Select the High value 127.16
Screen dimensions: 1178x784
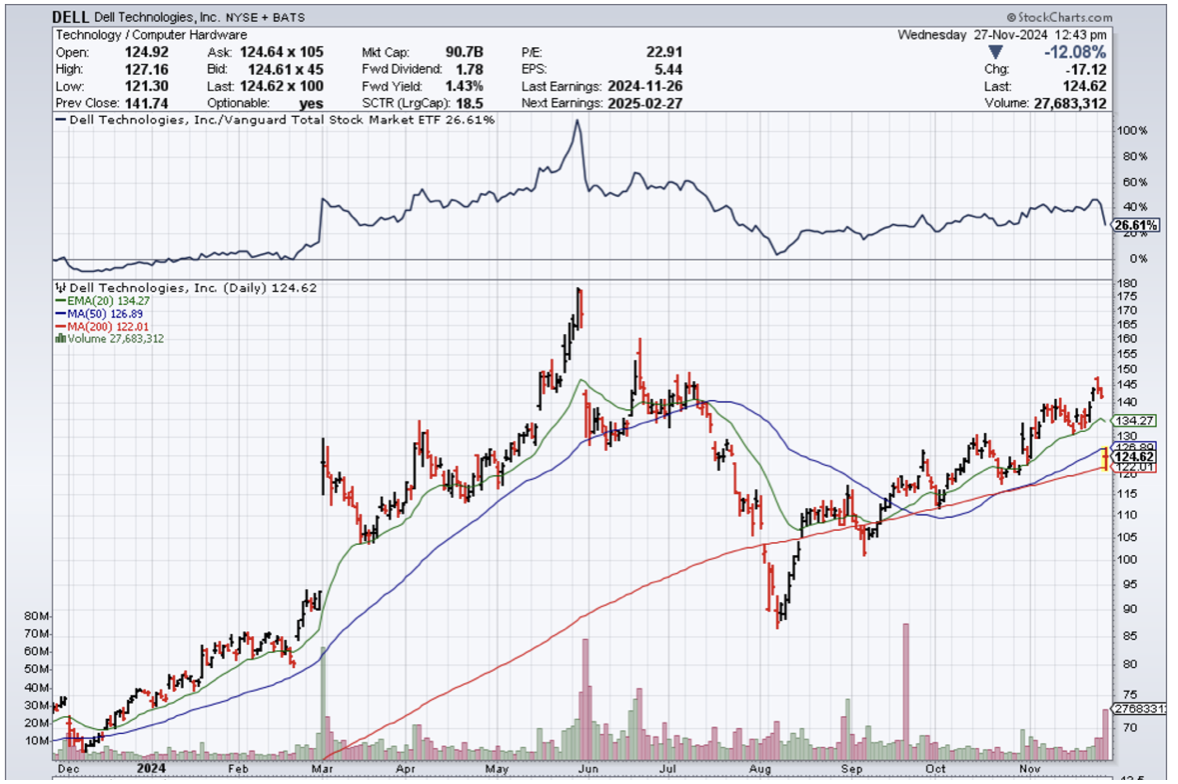(146, 70)
